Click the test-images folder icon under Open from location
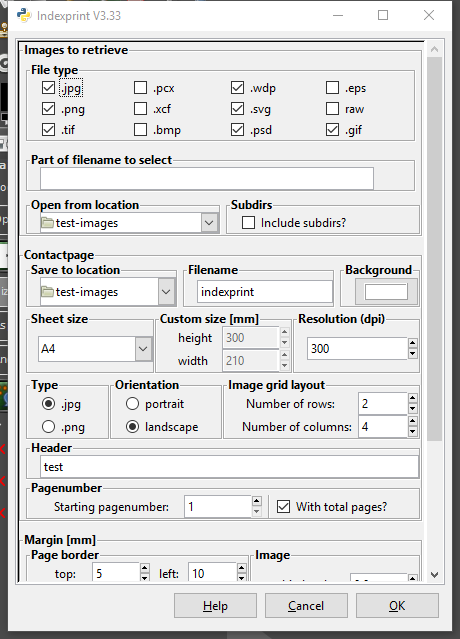Screen dimensions: 460x639 tap(47, 223)
